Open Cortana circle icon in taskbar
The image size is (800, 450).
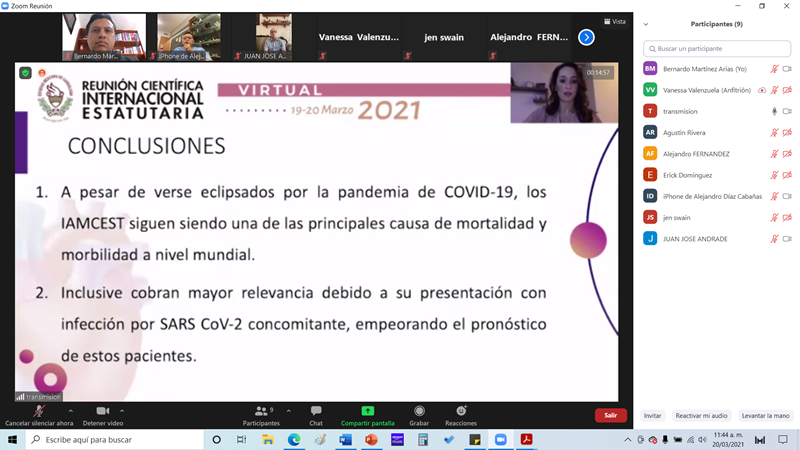tap(216, 439)
